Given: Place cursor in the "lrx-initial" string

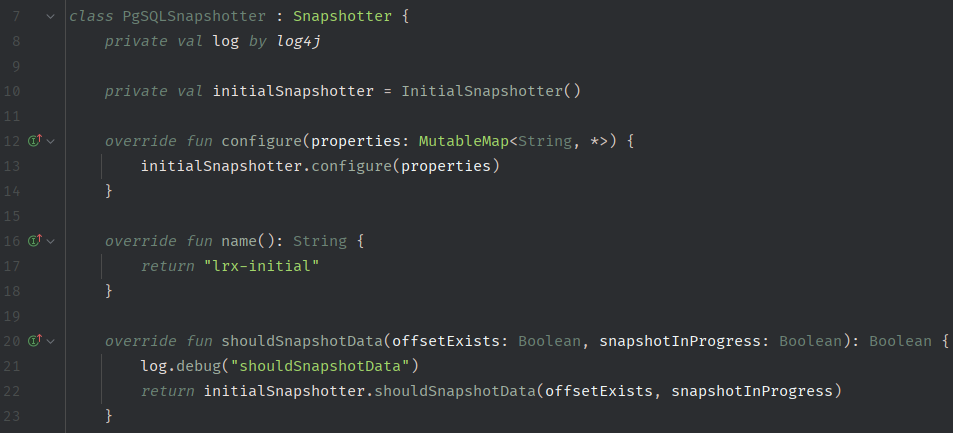Looking at the screenshot, I should click(x=266, y=266).
